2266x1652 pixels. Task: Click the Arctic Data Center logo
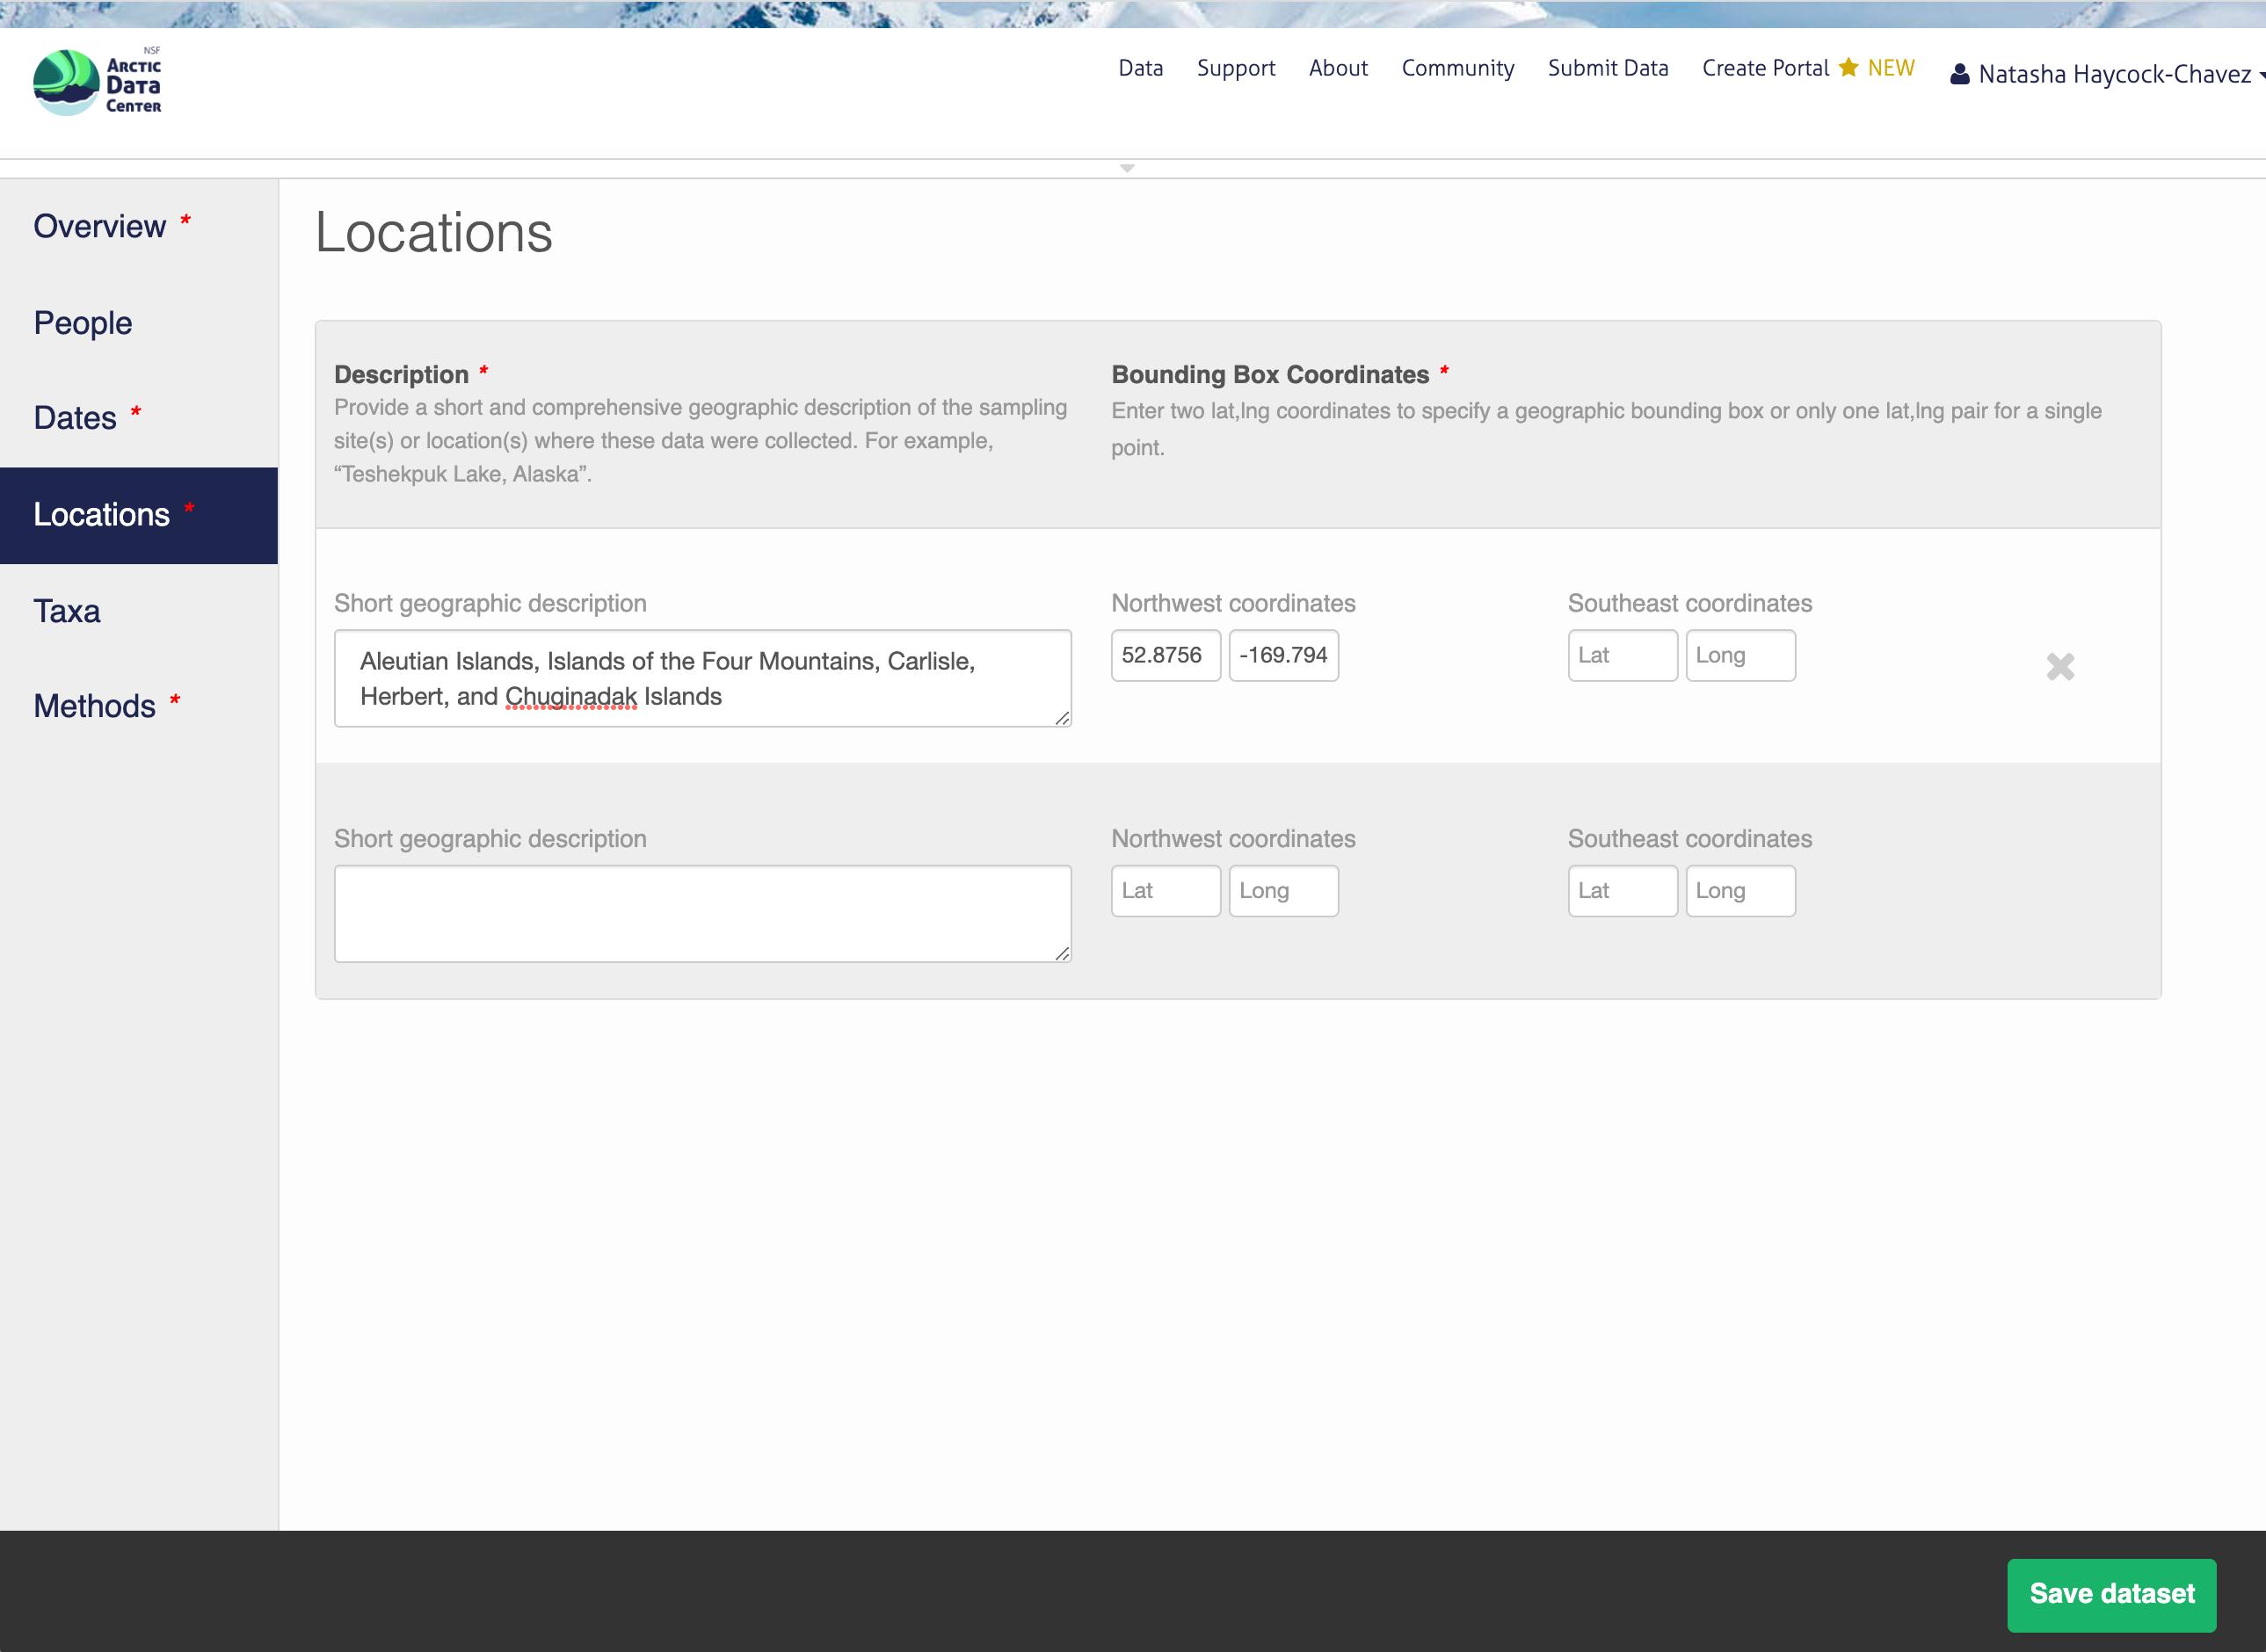(x=98, y=82)
